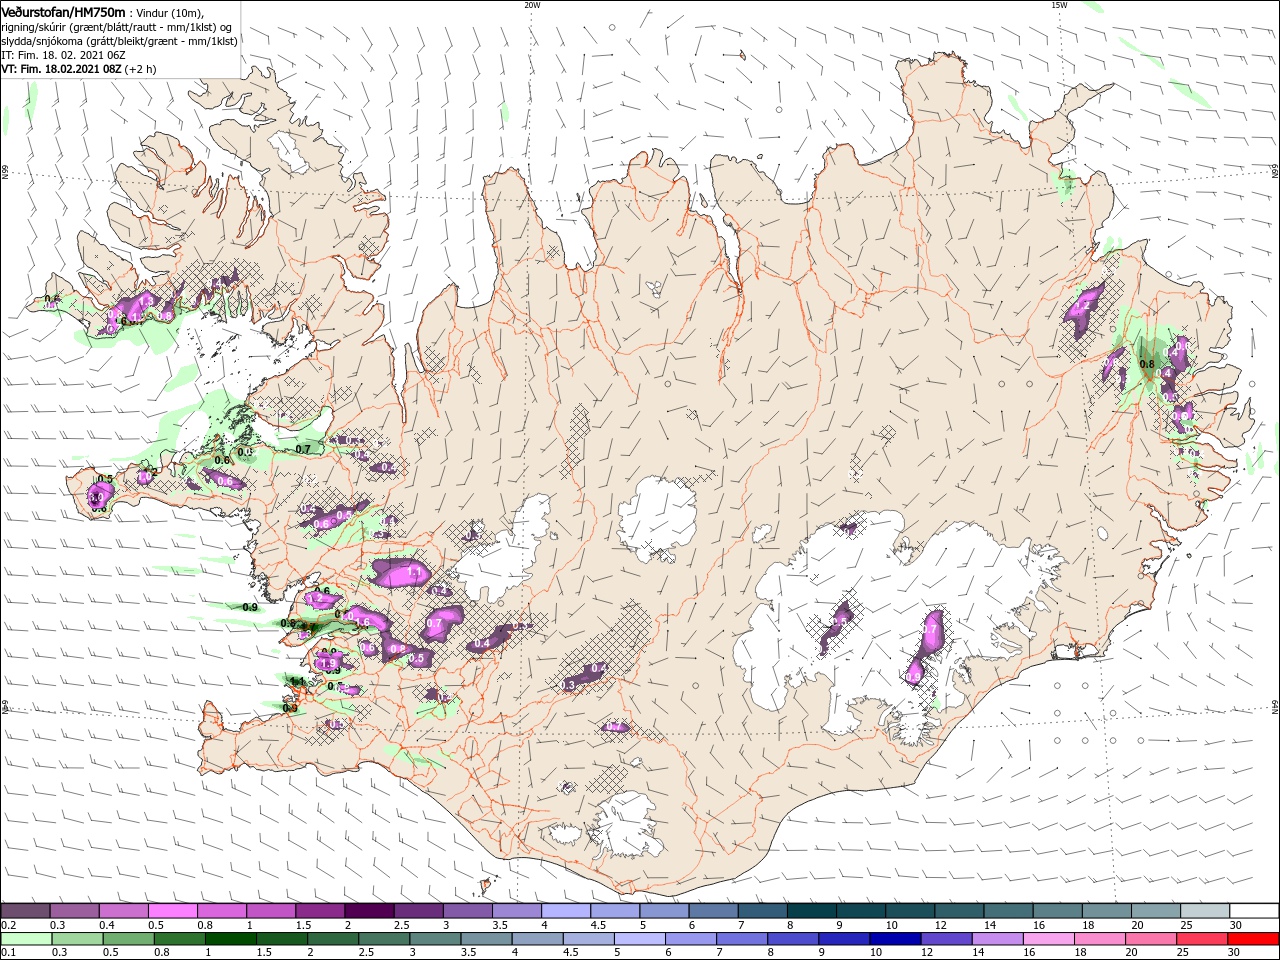Choose the 14 mm swatch in the snow row
1280x960 pixels.
coord(1007,911)
